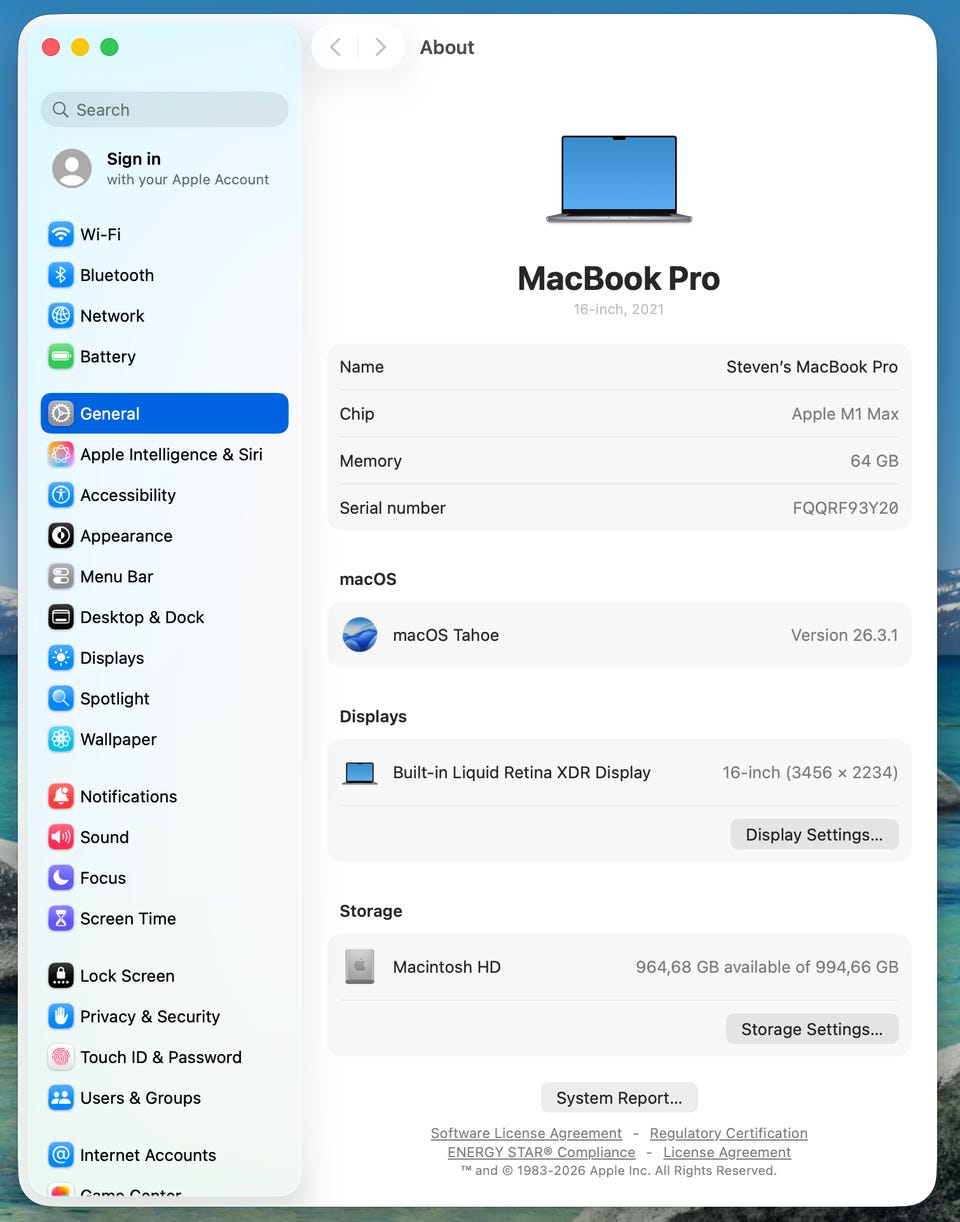Click the Version 26.3.1 text
The width and height of the screenshot is (960, 1222).
pos(845,635)
